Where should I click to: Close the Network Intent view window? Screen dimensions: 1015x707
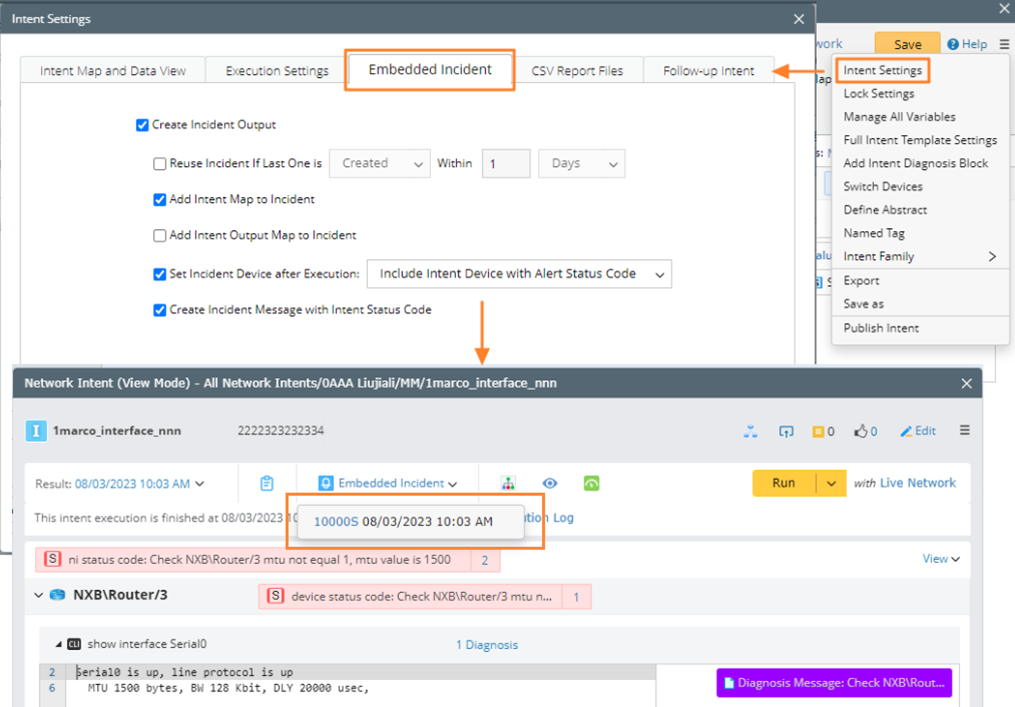point(966,383)
